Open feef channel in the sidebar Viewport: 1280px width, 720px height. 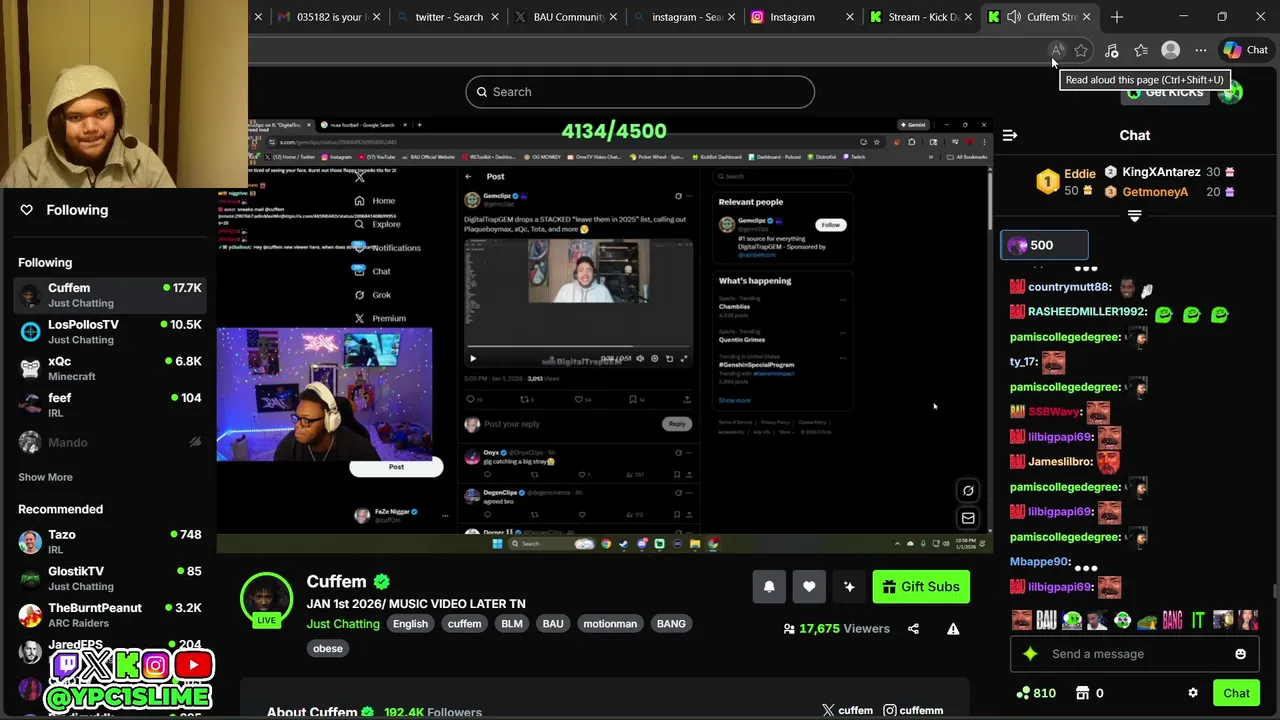click(110, 405)
